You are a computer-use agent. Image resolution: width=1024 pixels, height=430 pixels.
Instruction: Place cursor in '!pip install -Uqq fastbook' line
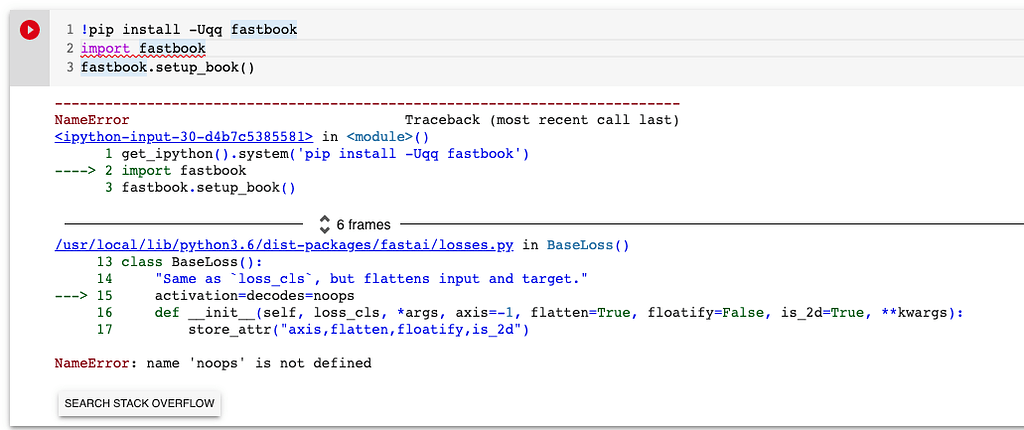(189, 29)
